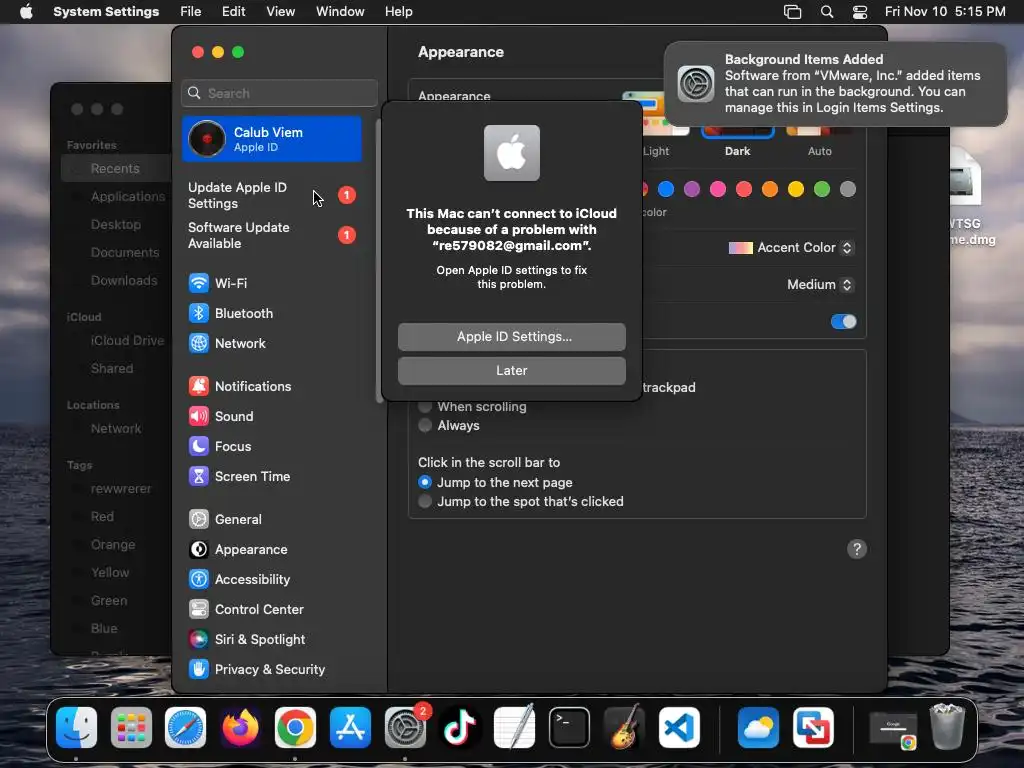Open the Window menu
The height and width of the screenshot is (768, 1024).
point(340,12)
